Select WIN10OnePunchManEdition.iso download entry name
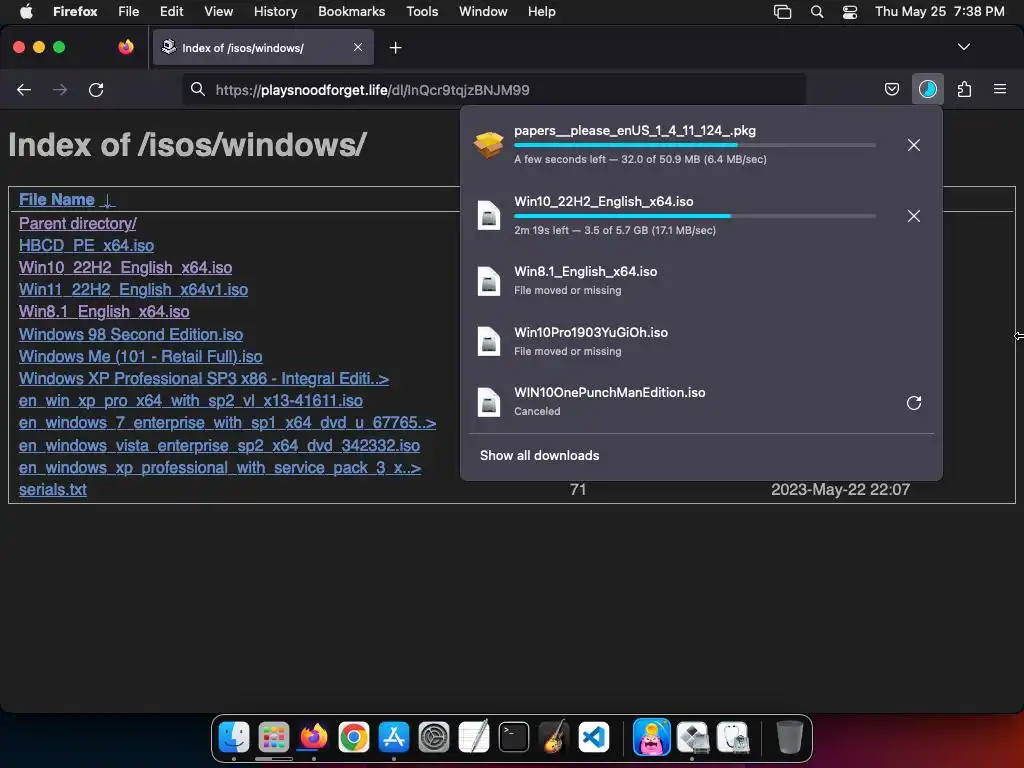This screenshot has width=1024, height=768. (609, 392)
